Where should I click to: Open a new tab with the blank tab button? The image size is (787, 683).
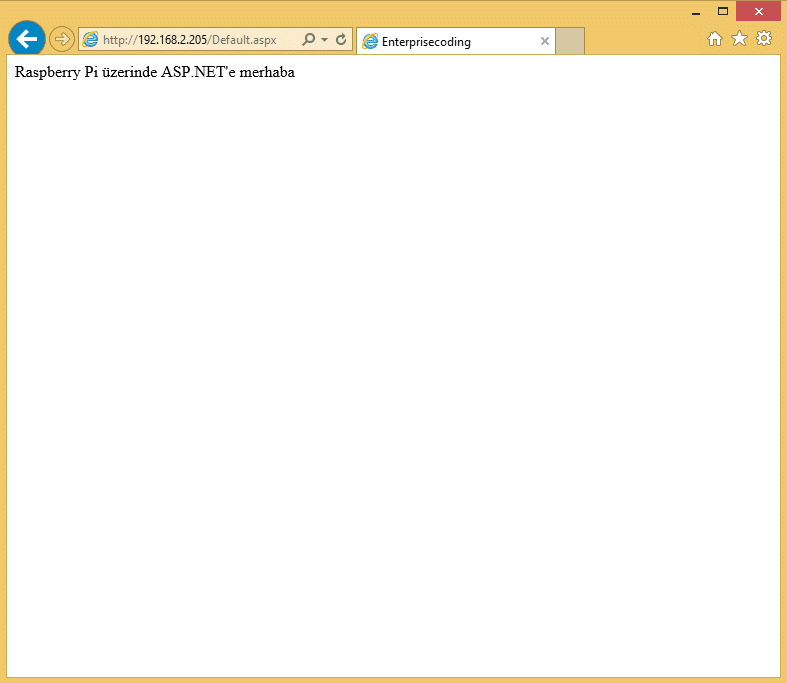tap(570, 41)
